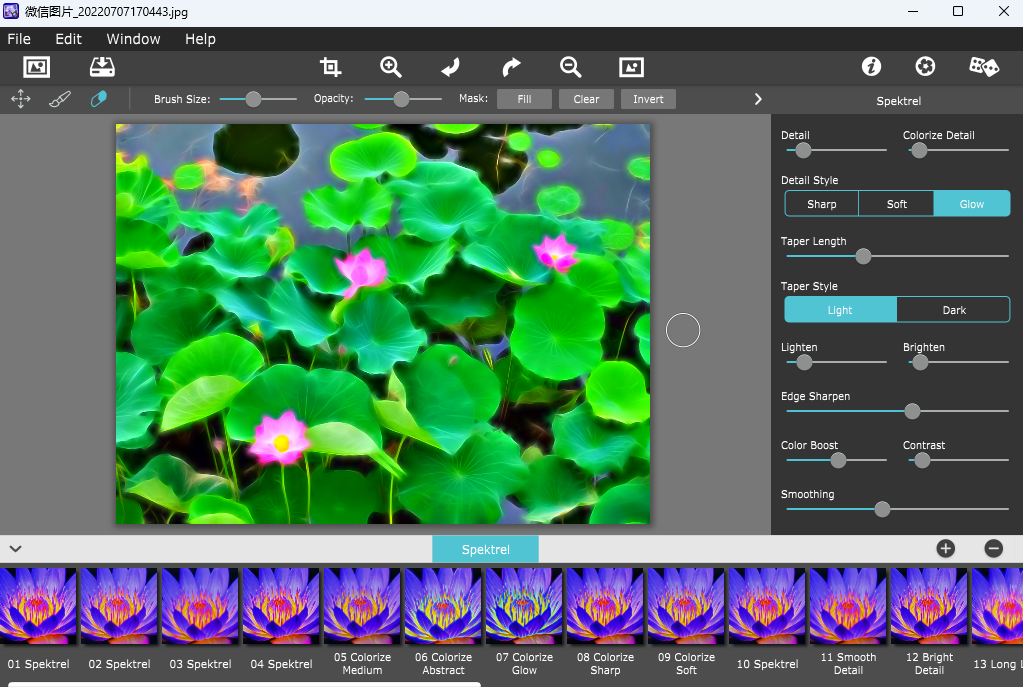This screenshot has width=1023, height=687.
Task: Open the File menu
Action: (x=19, y=39)
